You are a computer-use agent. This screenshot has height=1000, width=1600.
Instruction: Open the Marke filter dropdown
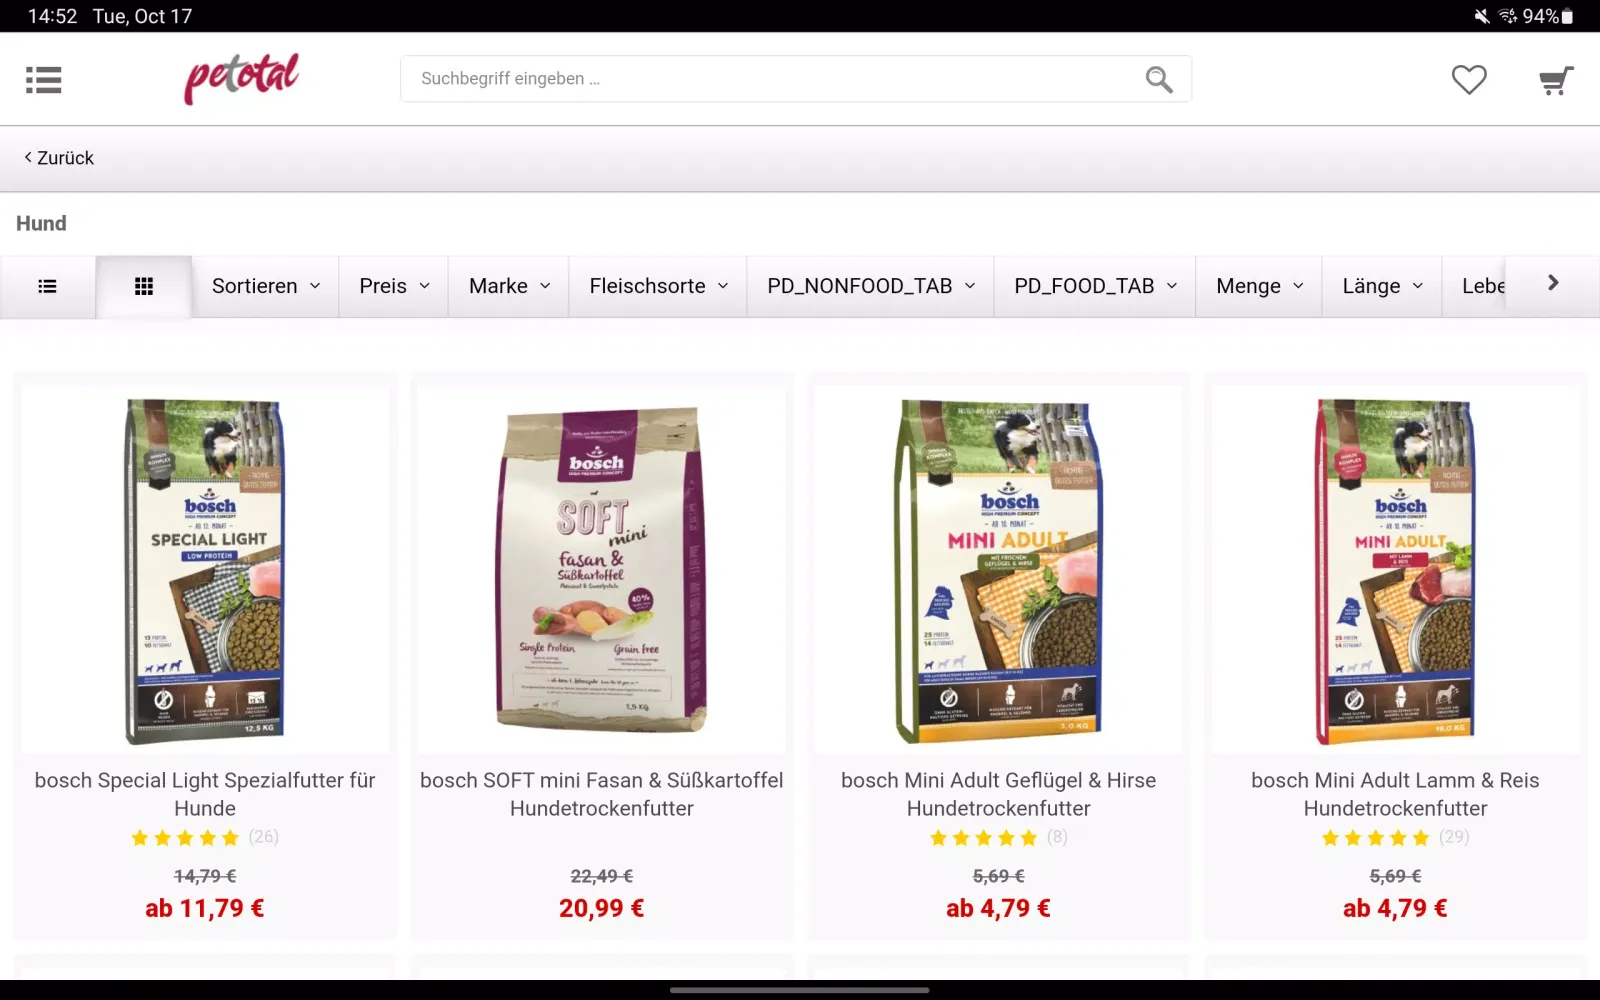pos(509,286)
